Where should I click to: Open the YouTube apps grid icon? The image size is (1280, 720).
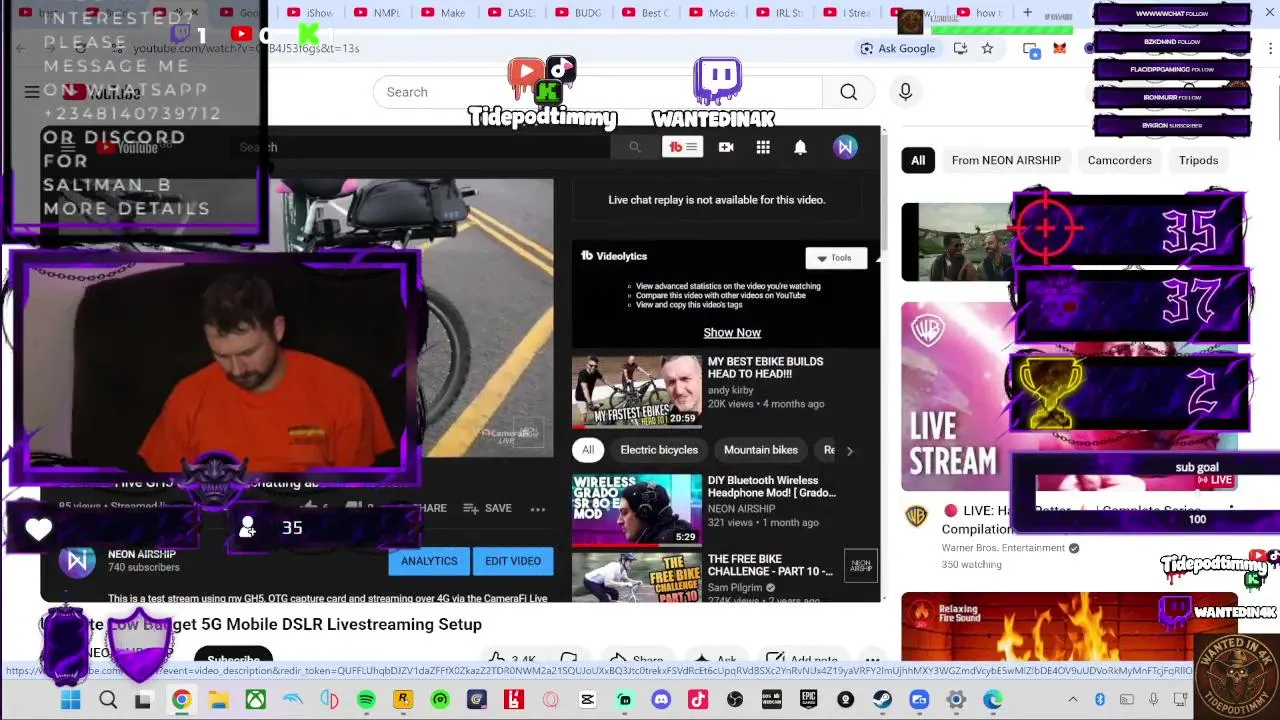pos(763,147)
